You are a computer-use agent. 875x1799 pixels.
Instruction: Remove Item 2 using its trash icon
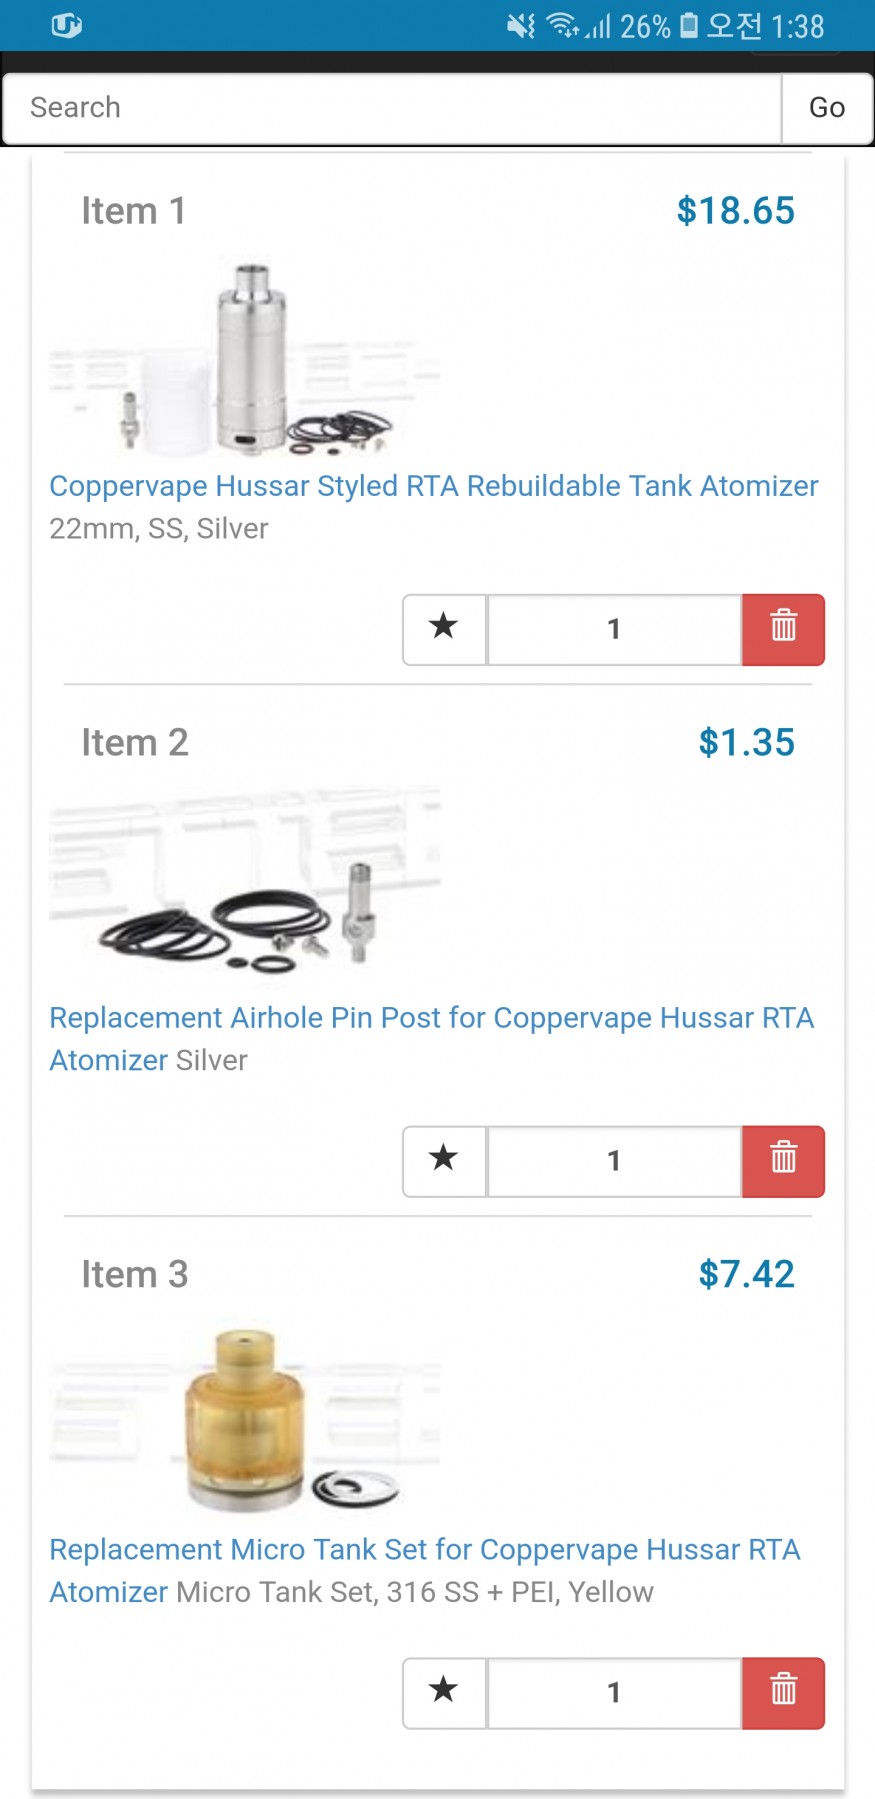pos(783,1161)
